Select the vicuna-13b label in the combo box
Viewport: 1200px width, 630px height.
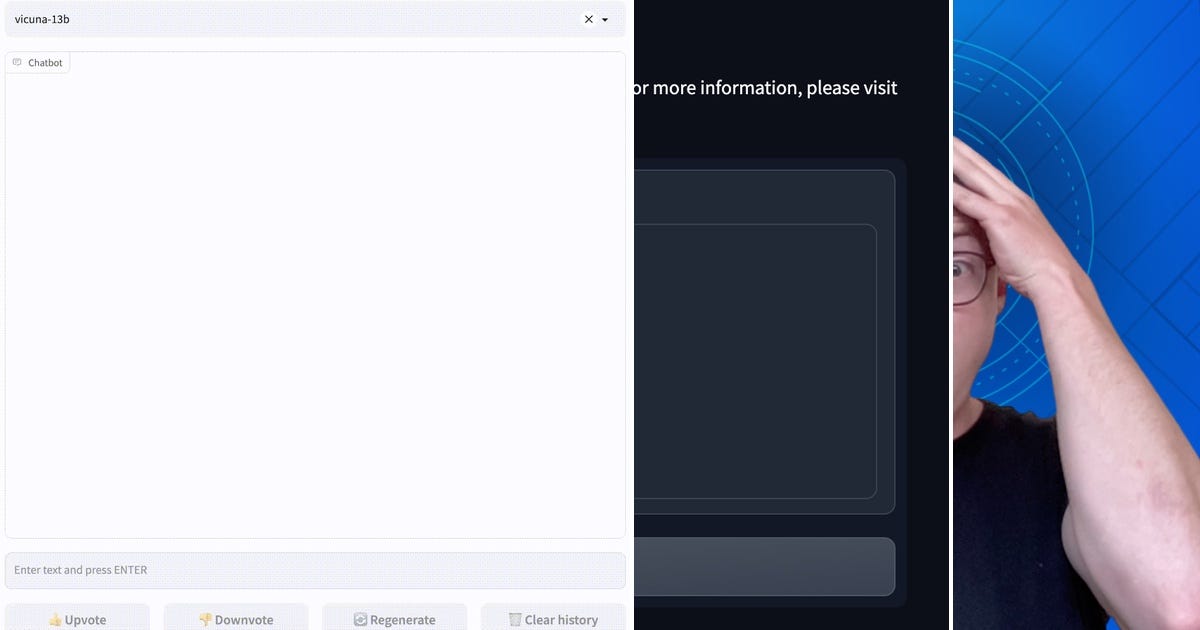[42, 19]
